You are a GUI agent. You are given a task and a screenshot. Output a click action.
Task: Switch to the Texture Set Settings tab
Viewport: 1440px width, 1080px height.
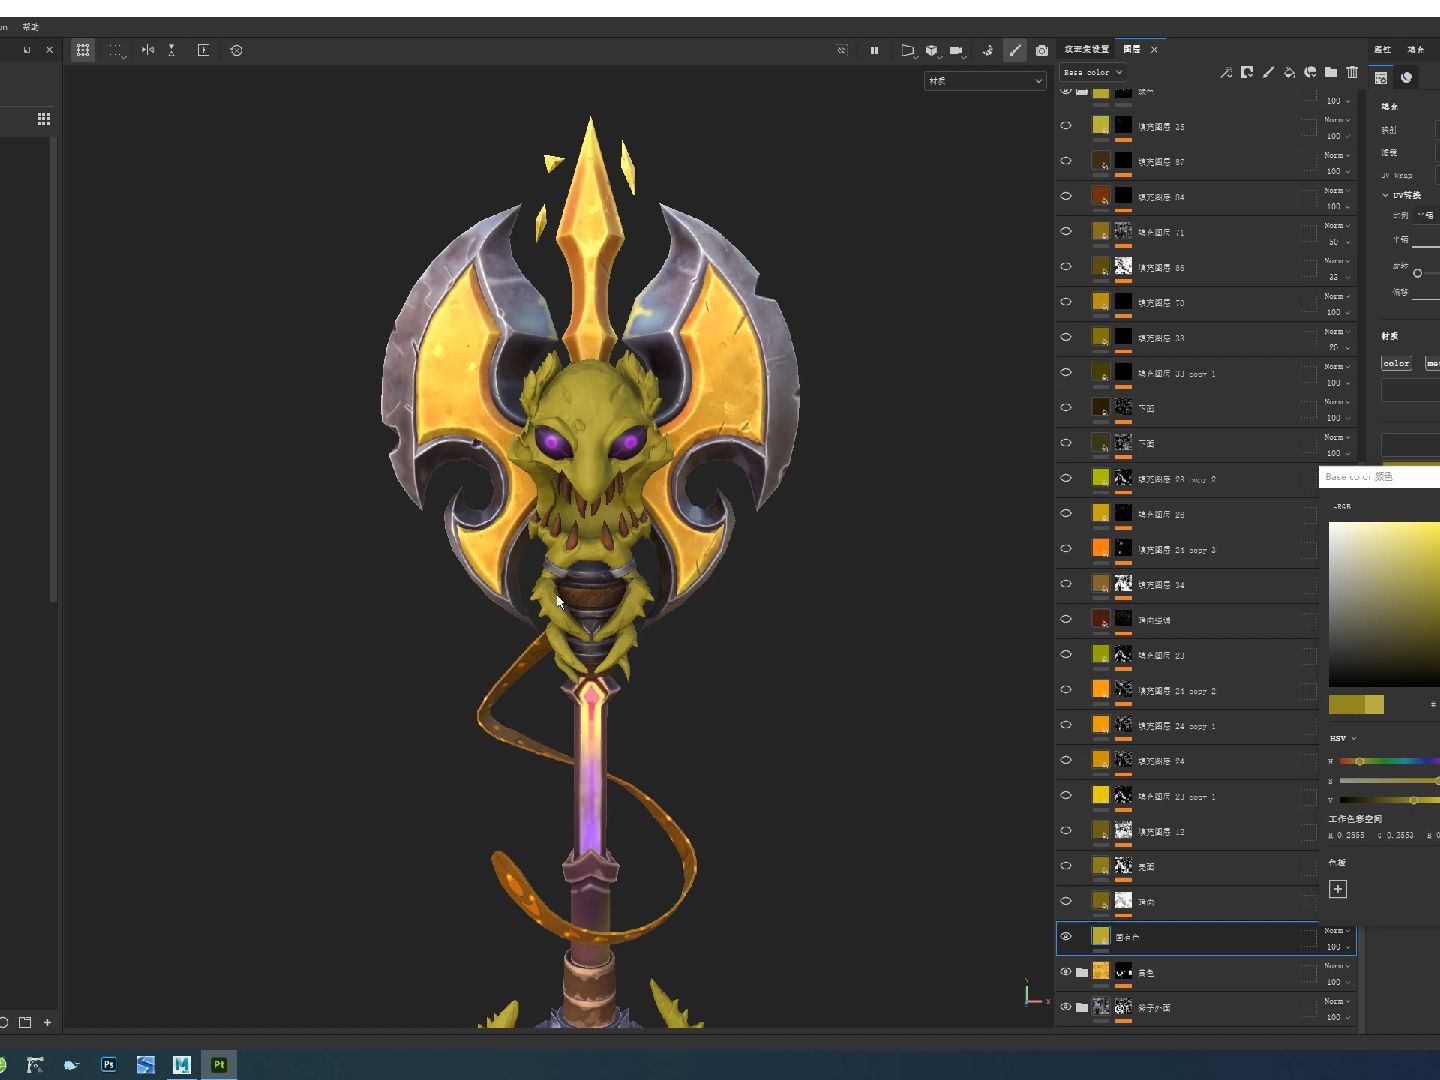1086,49
